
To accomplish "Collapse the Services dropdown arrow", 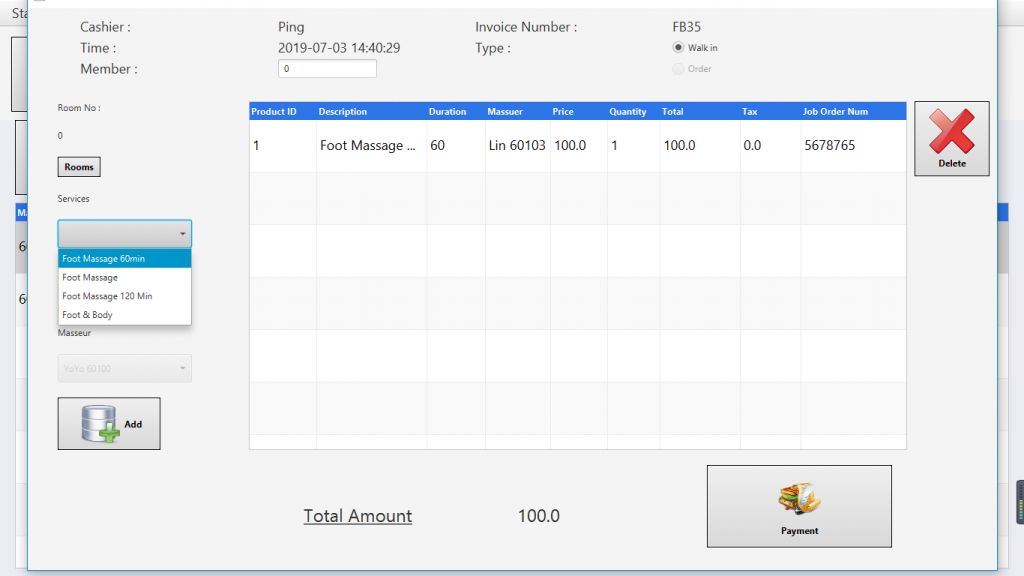I will [x=182, y=234].
